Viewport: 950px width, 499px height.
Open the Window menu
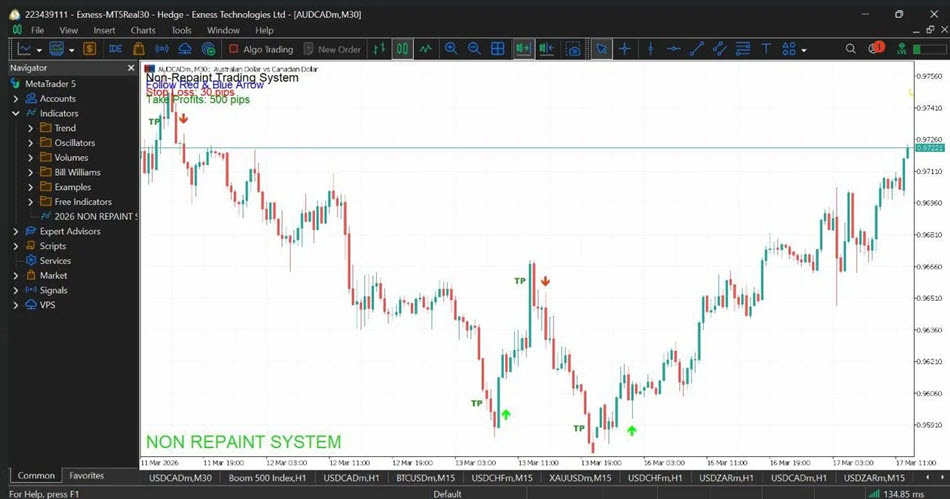[223, 30]
